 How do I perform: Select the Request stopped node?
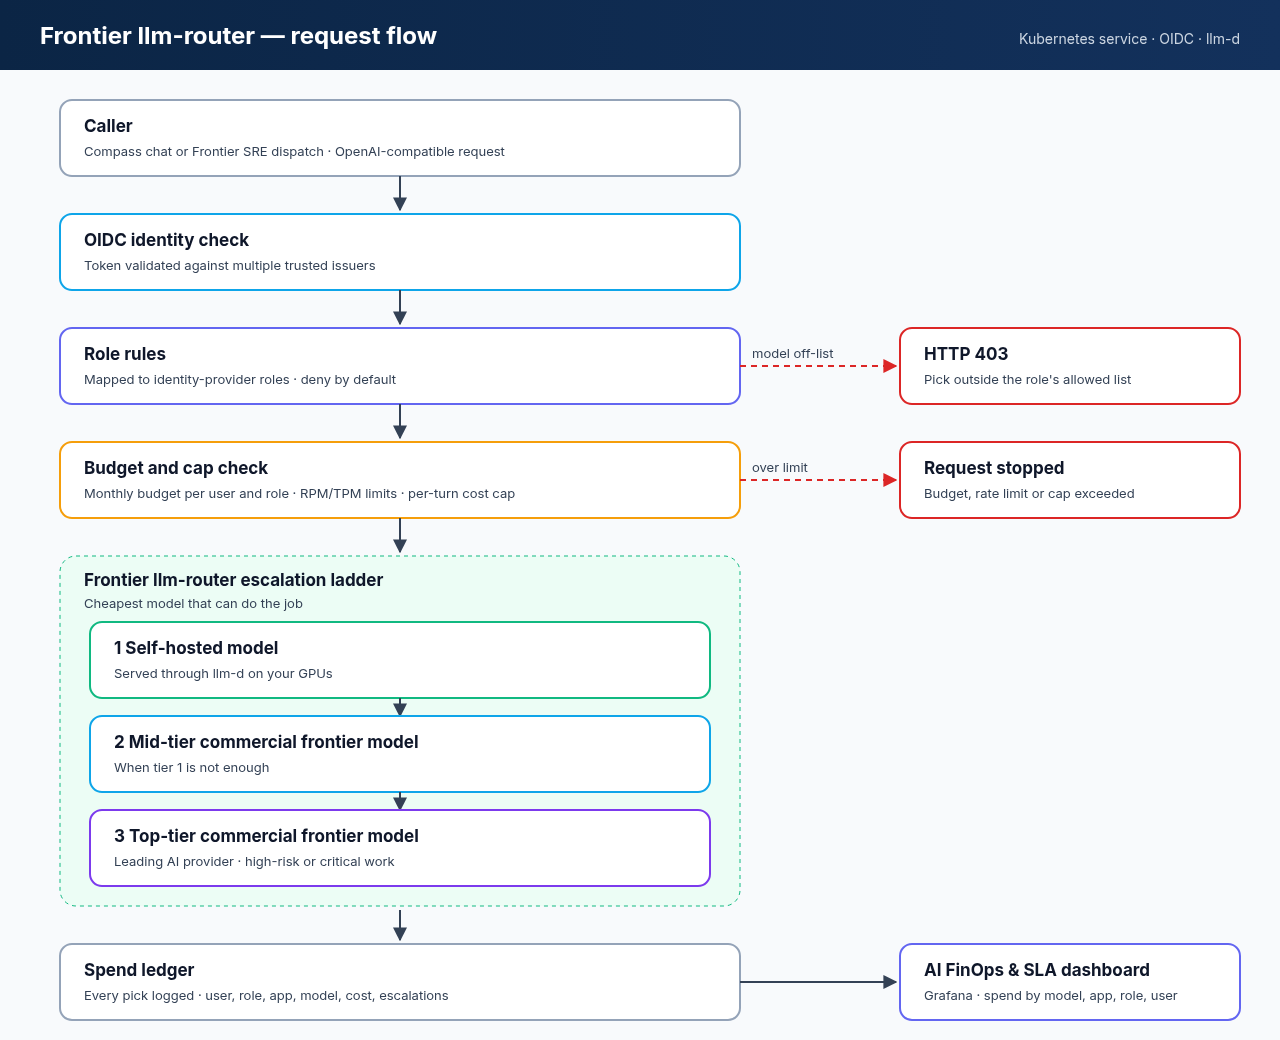(x=1070, y=480)
